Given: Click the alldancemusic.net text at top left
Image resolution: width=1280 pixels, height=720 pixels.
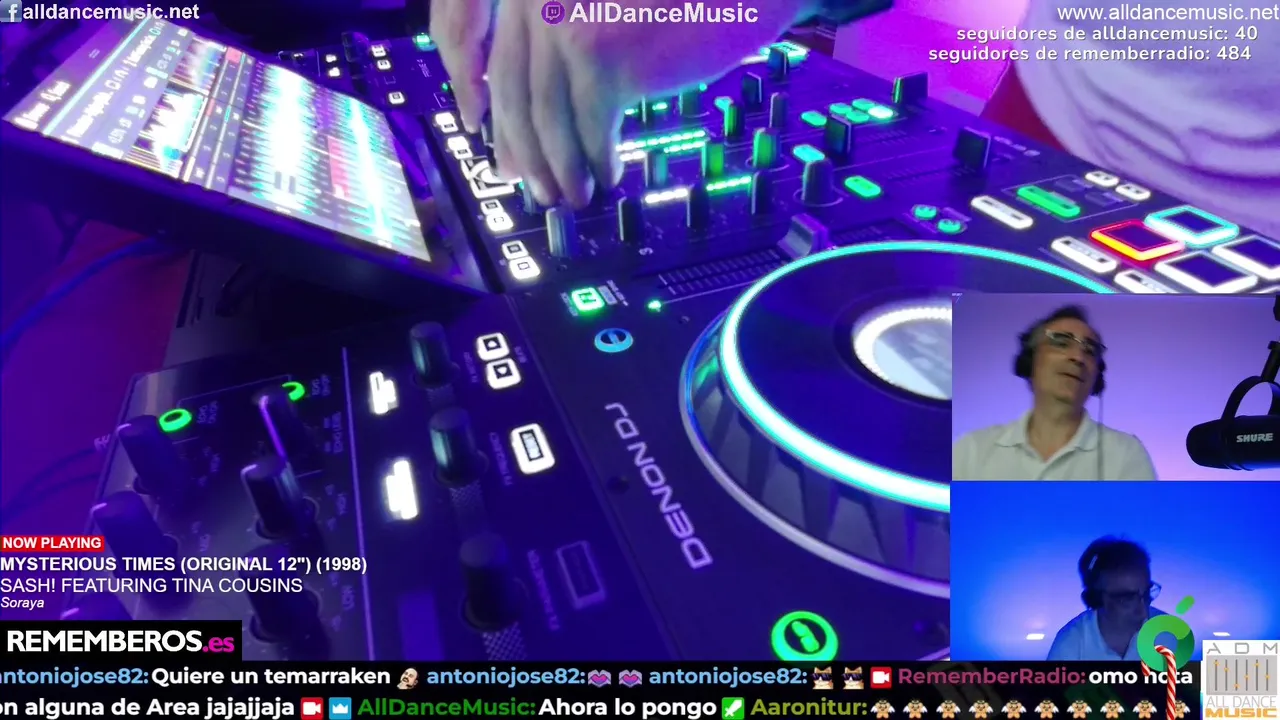Looking at the screenshot, I should point(111,12).
